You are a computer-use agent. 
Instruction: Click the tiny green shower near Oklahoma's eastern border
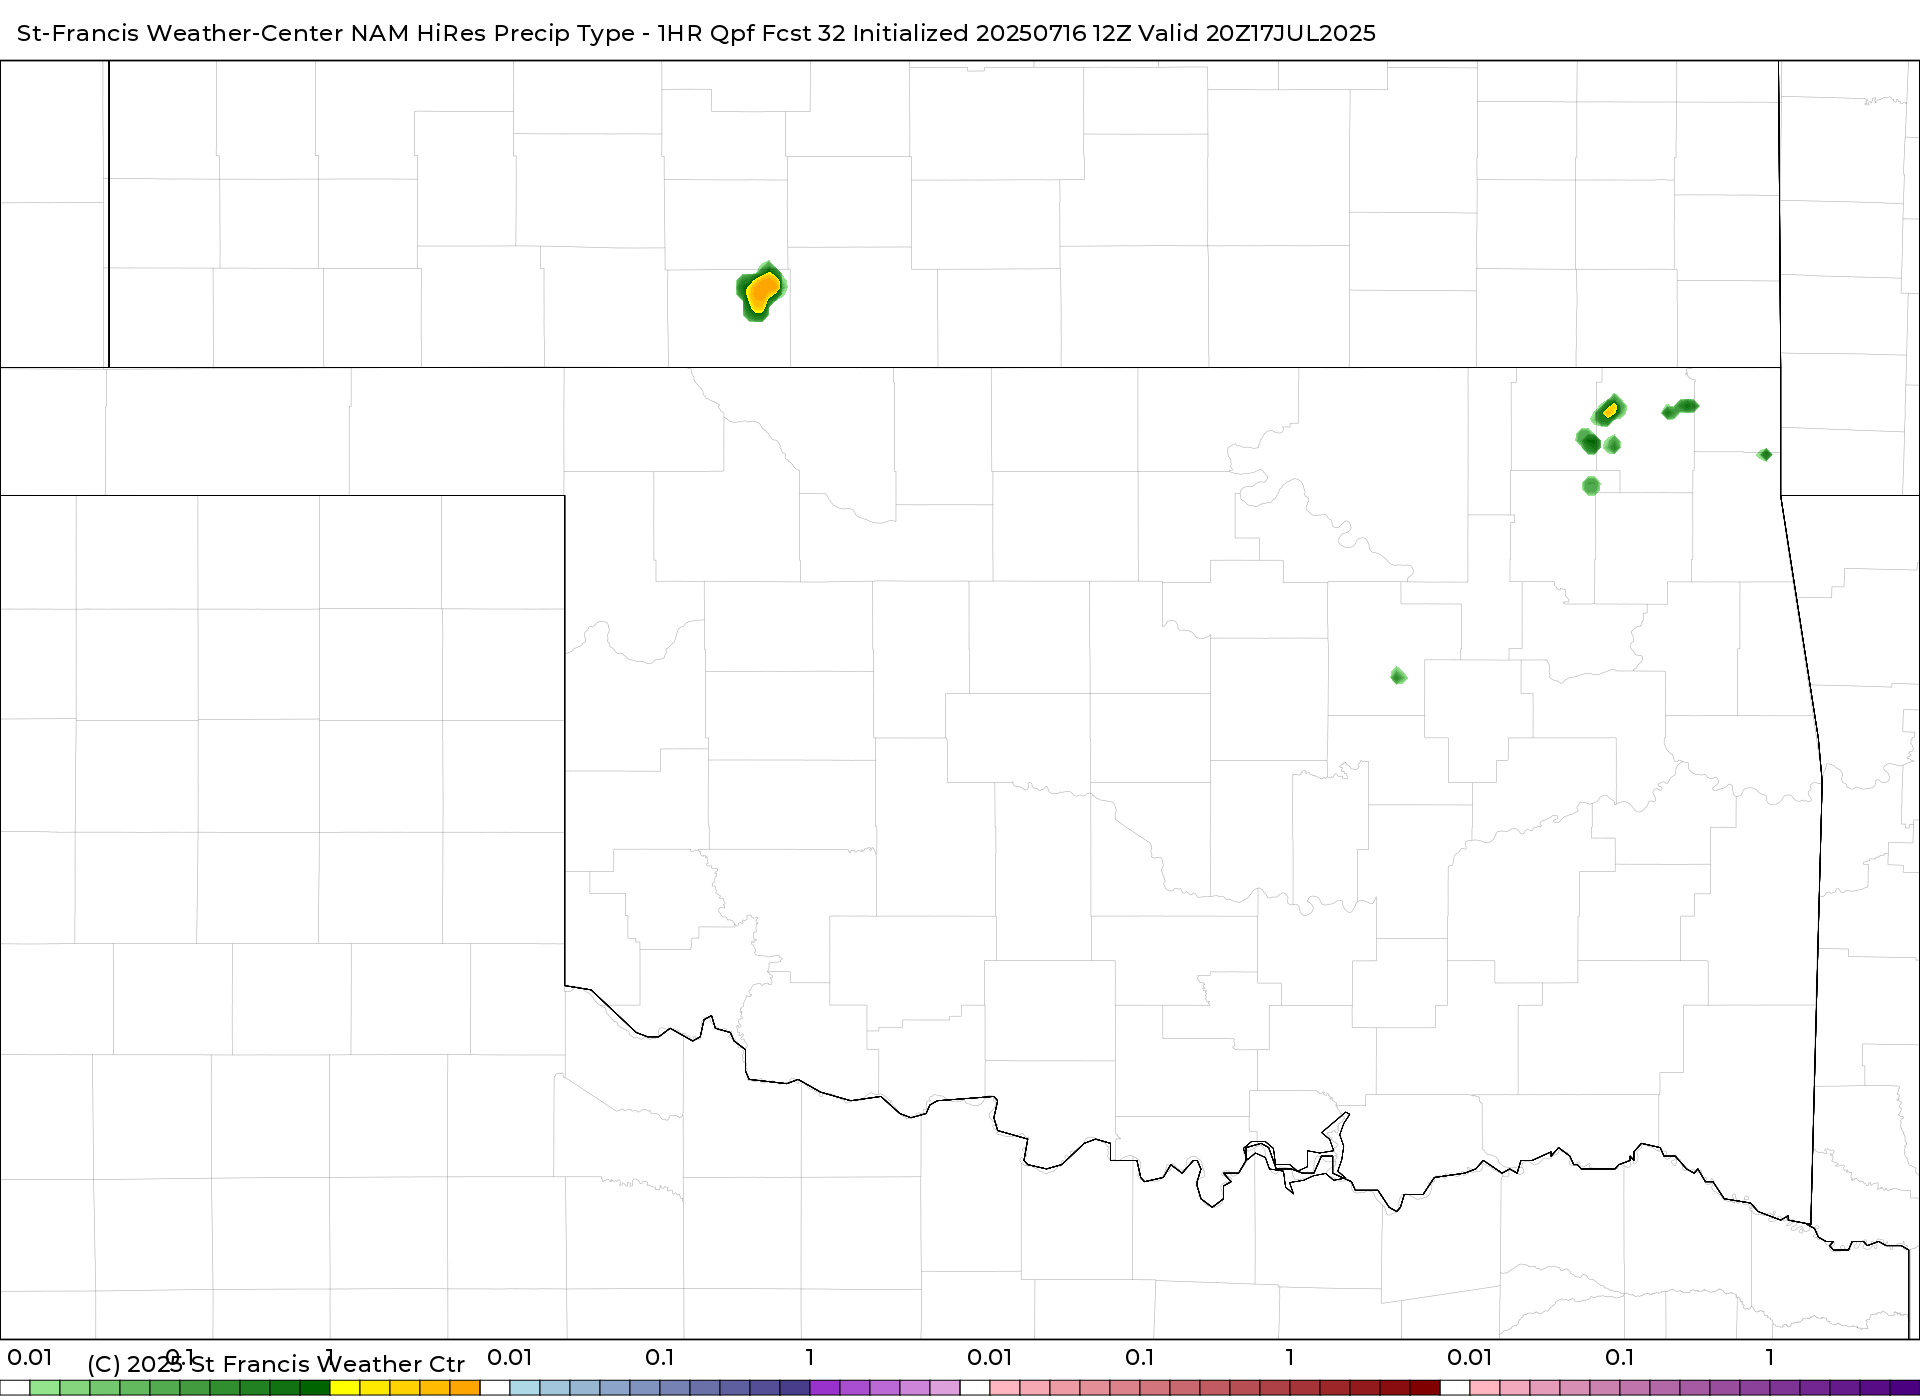click(x=1765, y=455)
